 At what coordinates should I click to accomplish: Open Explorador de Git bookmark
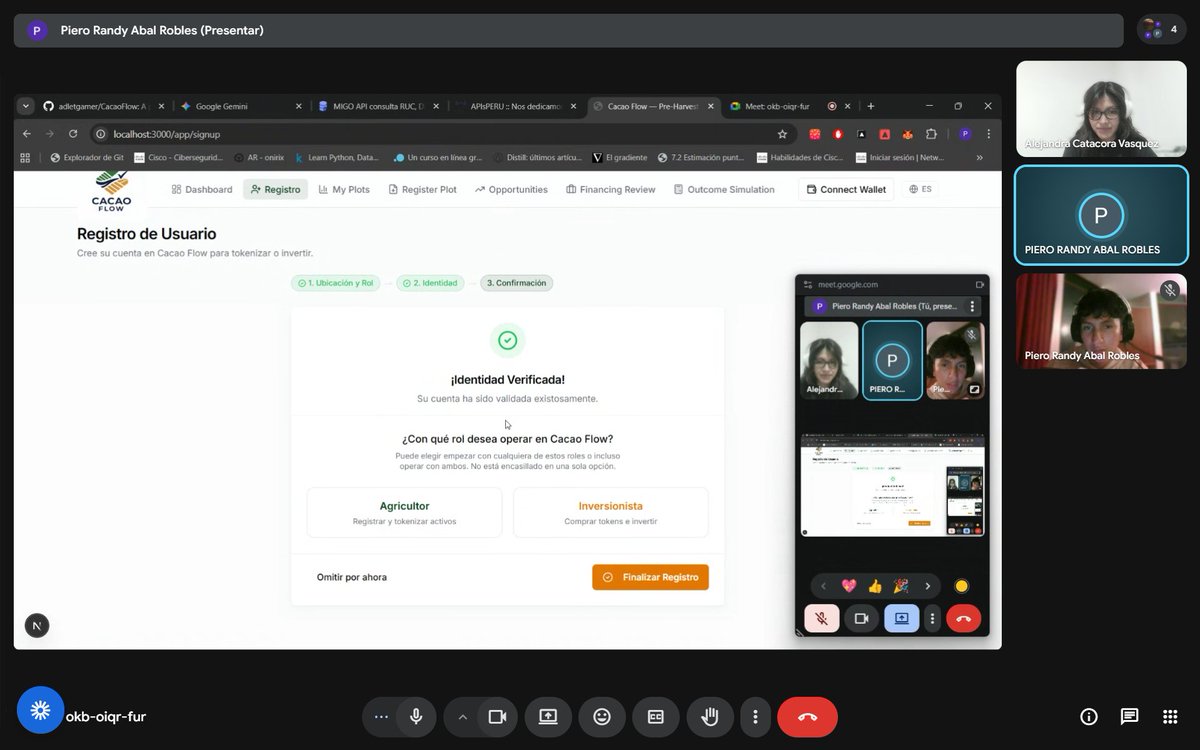pyautogui.click(x=86, y=157)
